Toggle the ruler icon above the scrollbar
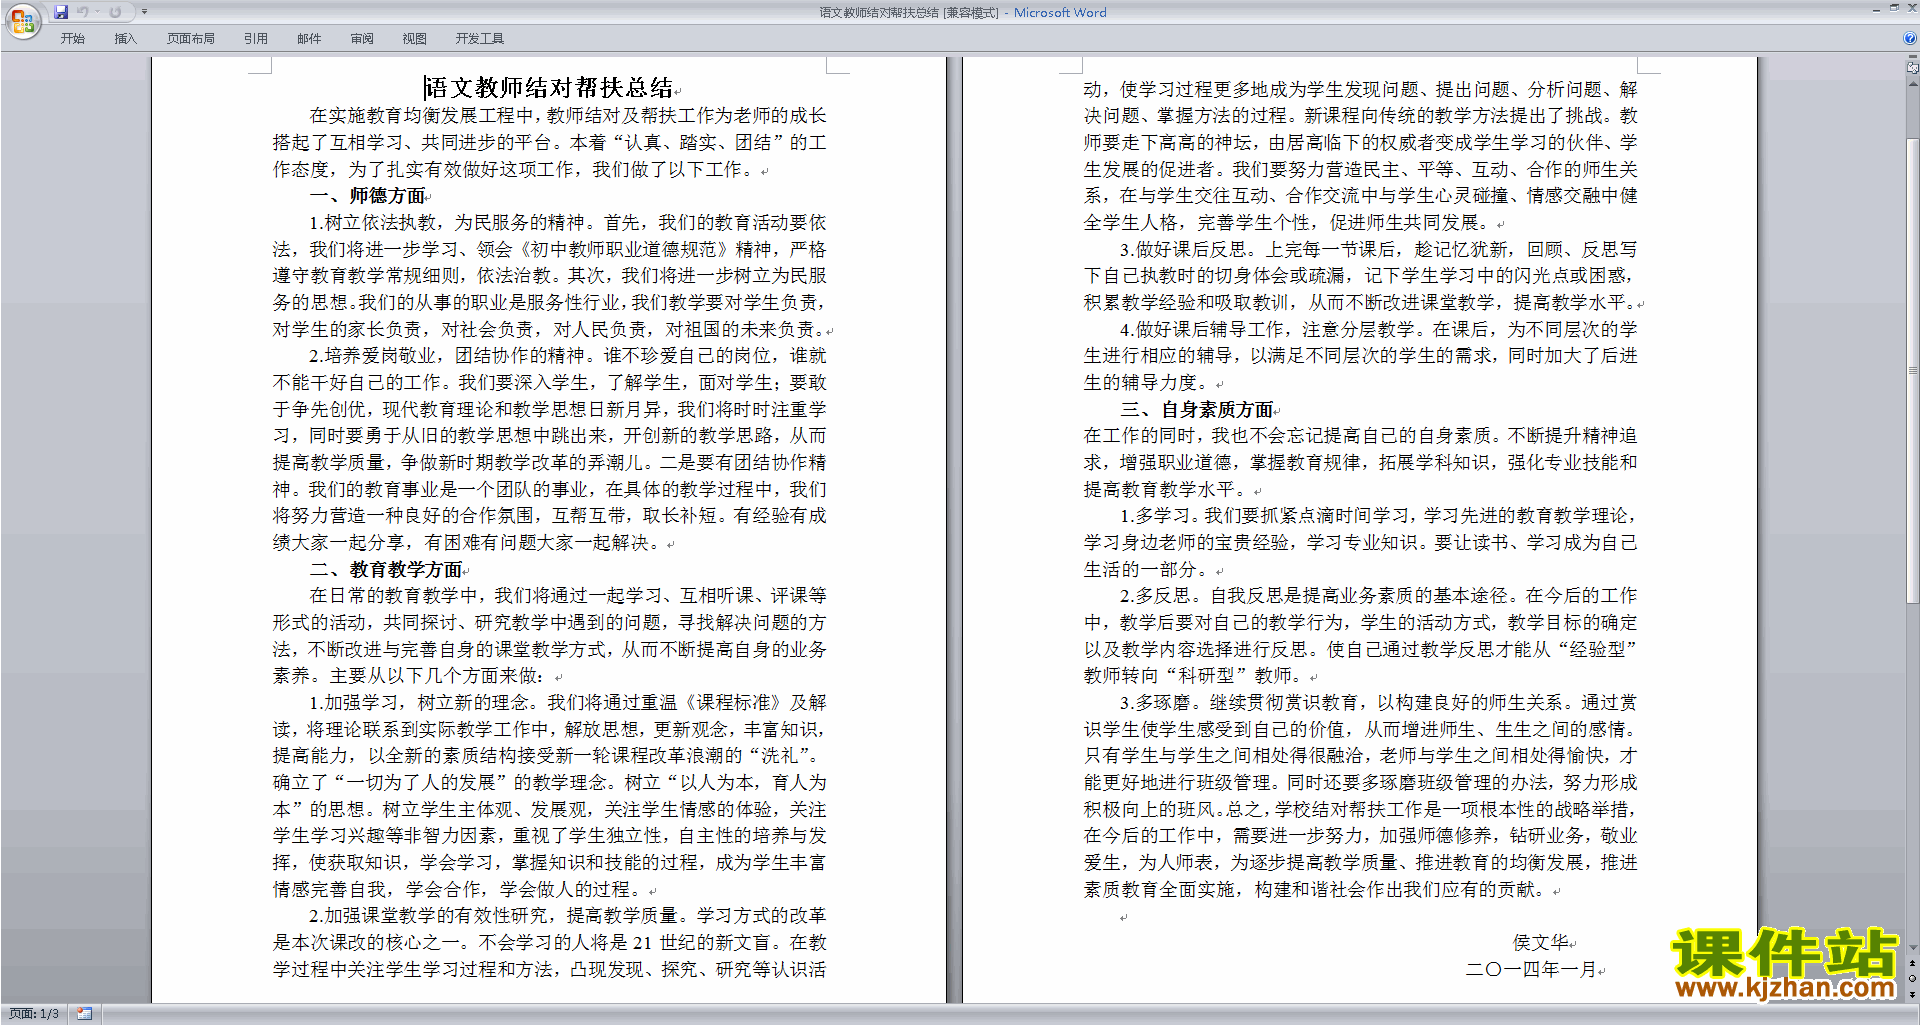1920x1025 pixels. [1913, 67]
